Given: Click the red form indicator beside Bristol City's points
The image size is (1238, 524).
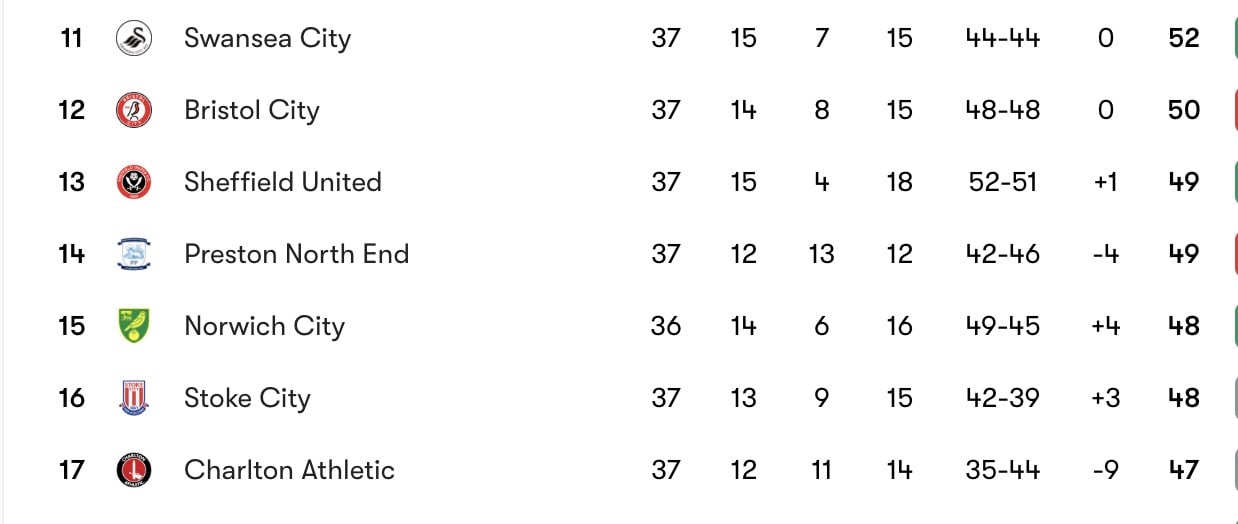Looking at the screenshot, I should point(1233,110).
